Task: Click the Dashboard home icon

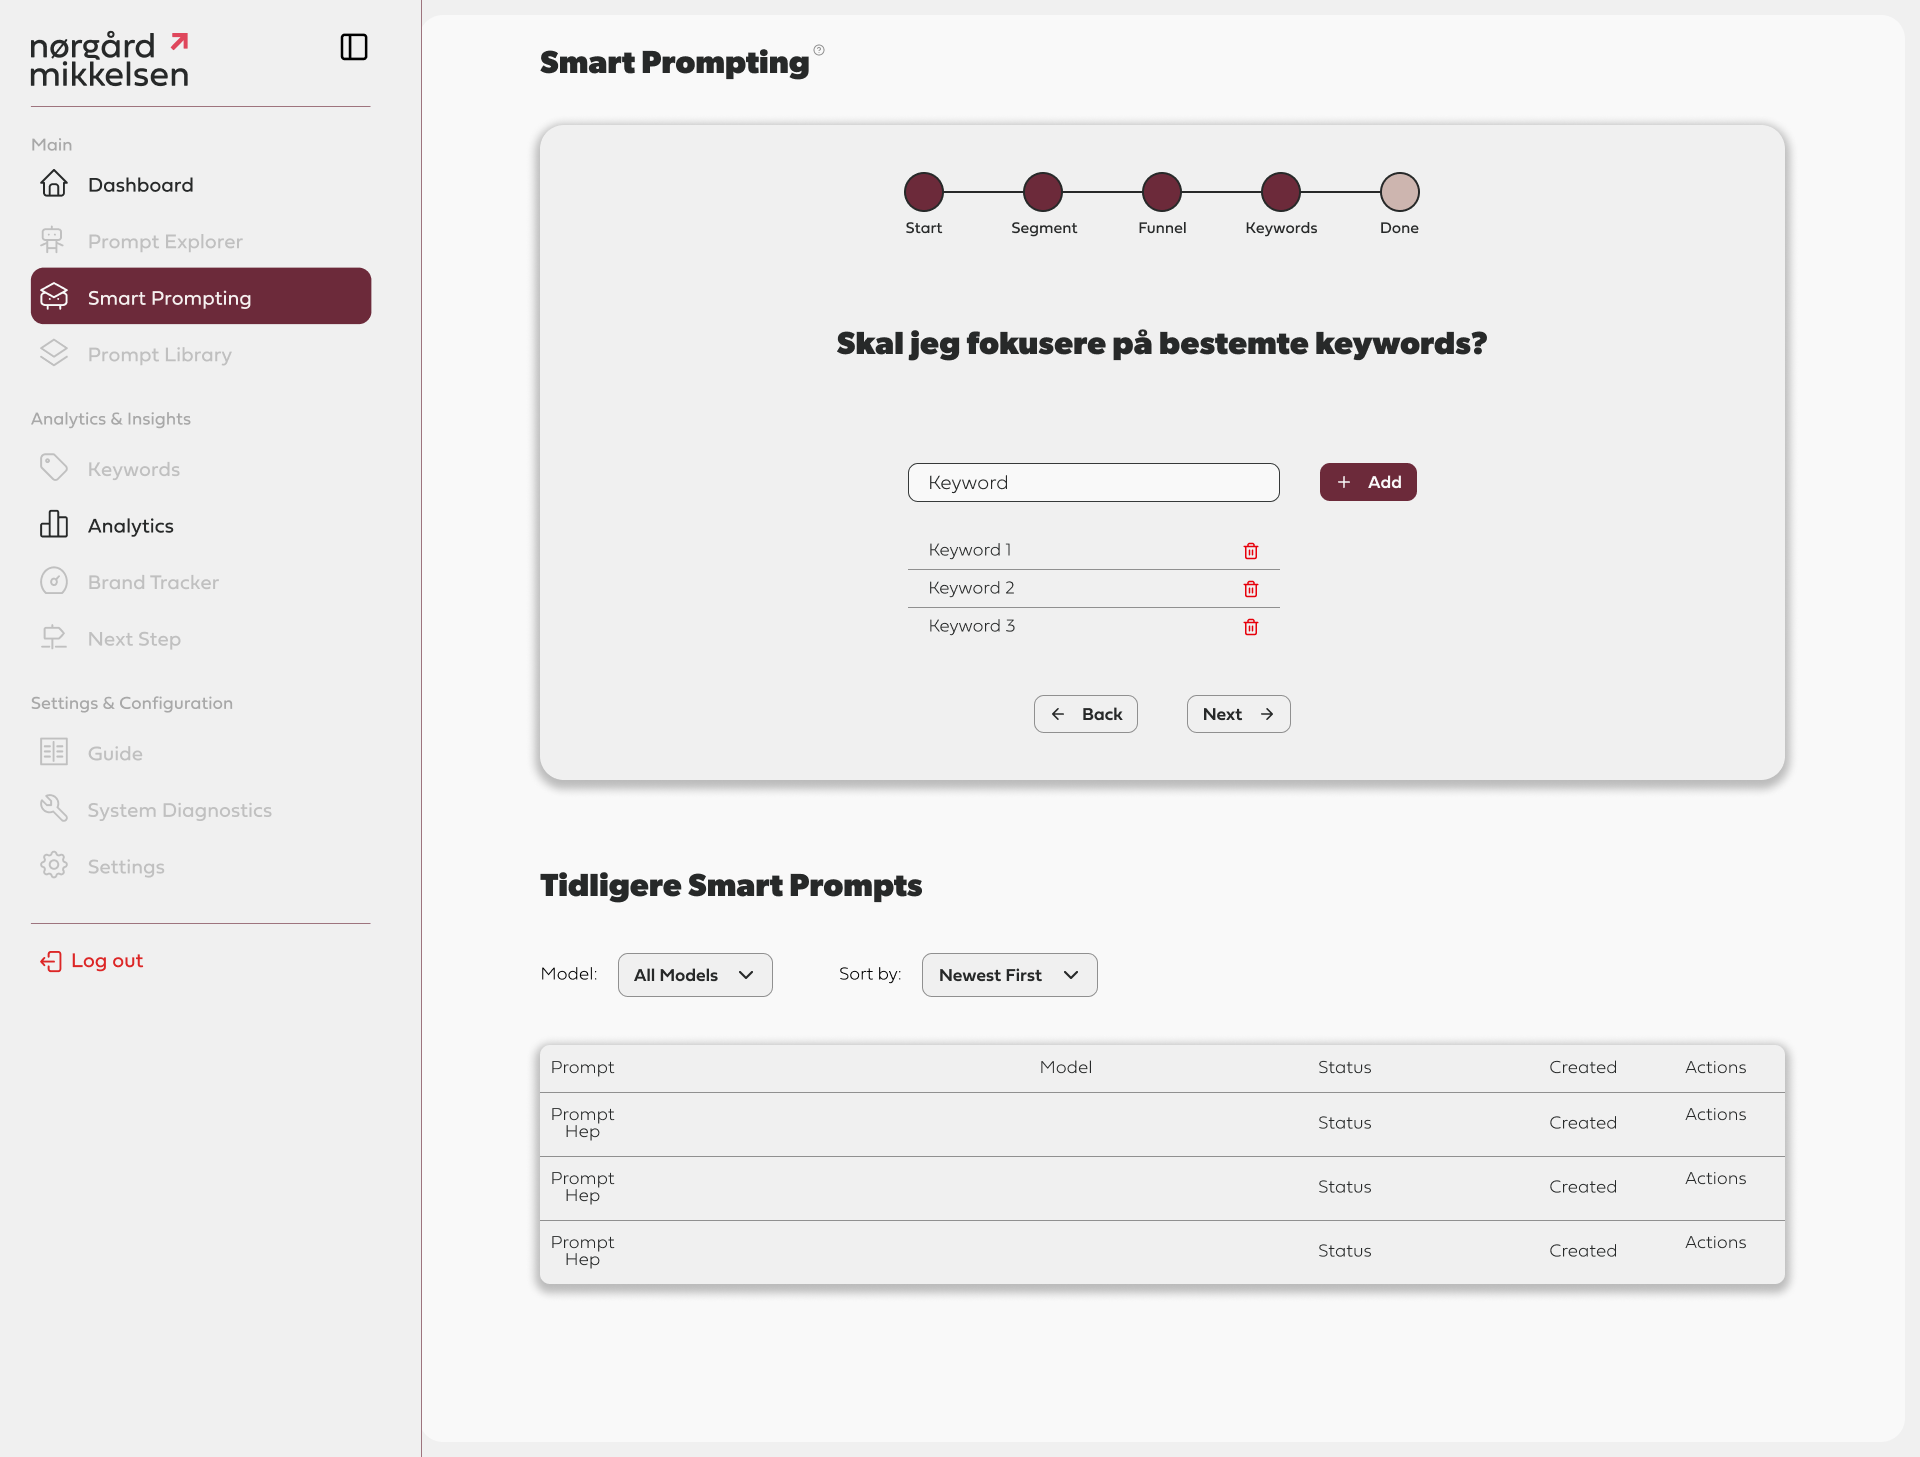Action: point(54,184)
